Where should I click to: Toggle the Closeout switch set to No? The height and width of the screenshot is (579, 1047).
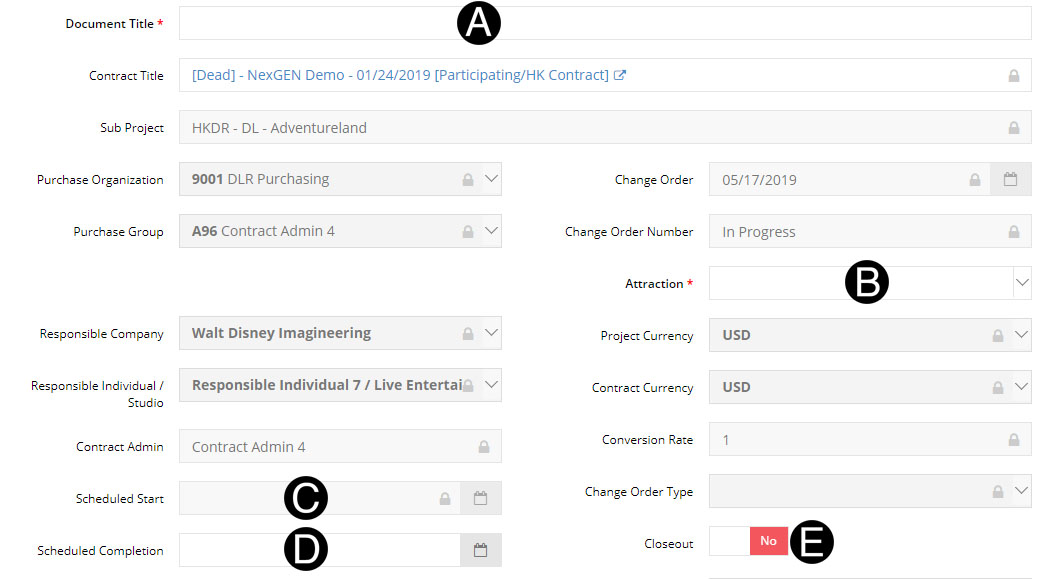pos(748,541)
